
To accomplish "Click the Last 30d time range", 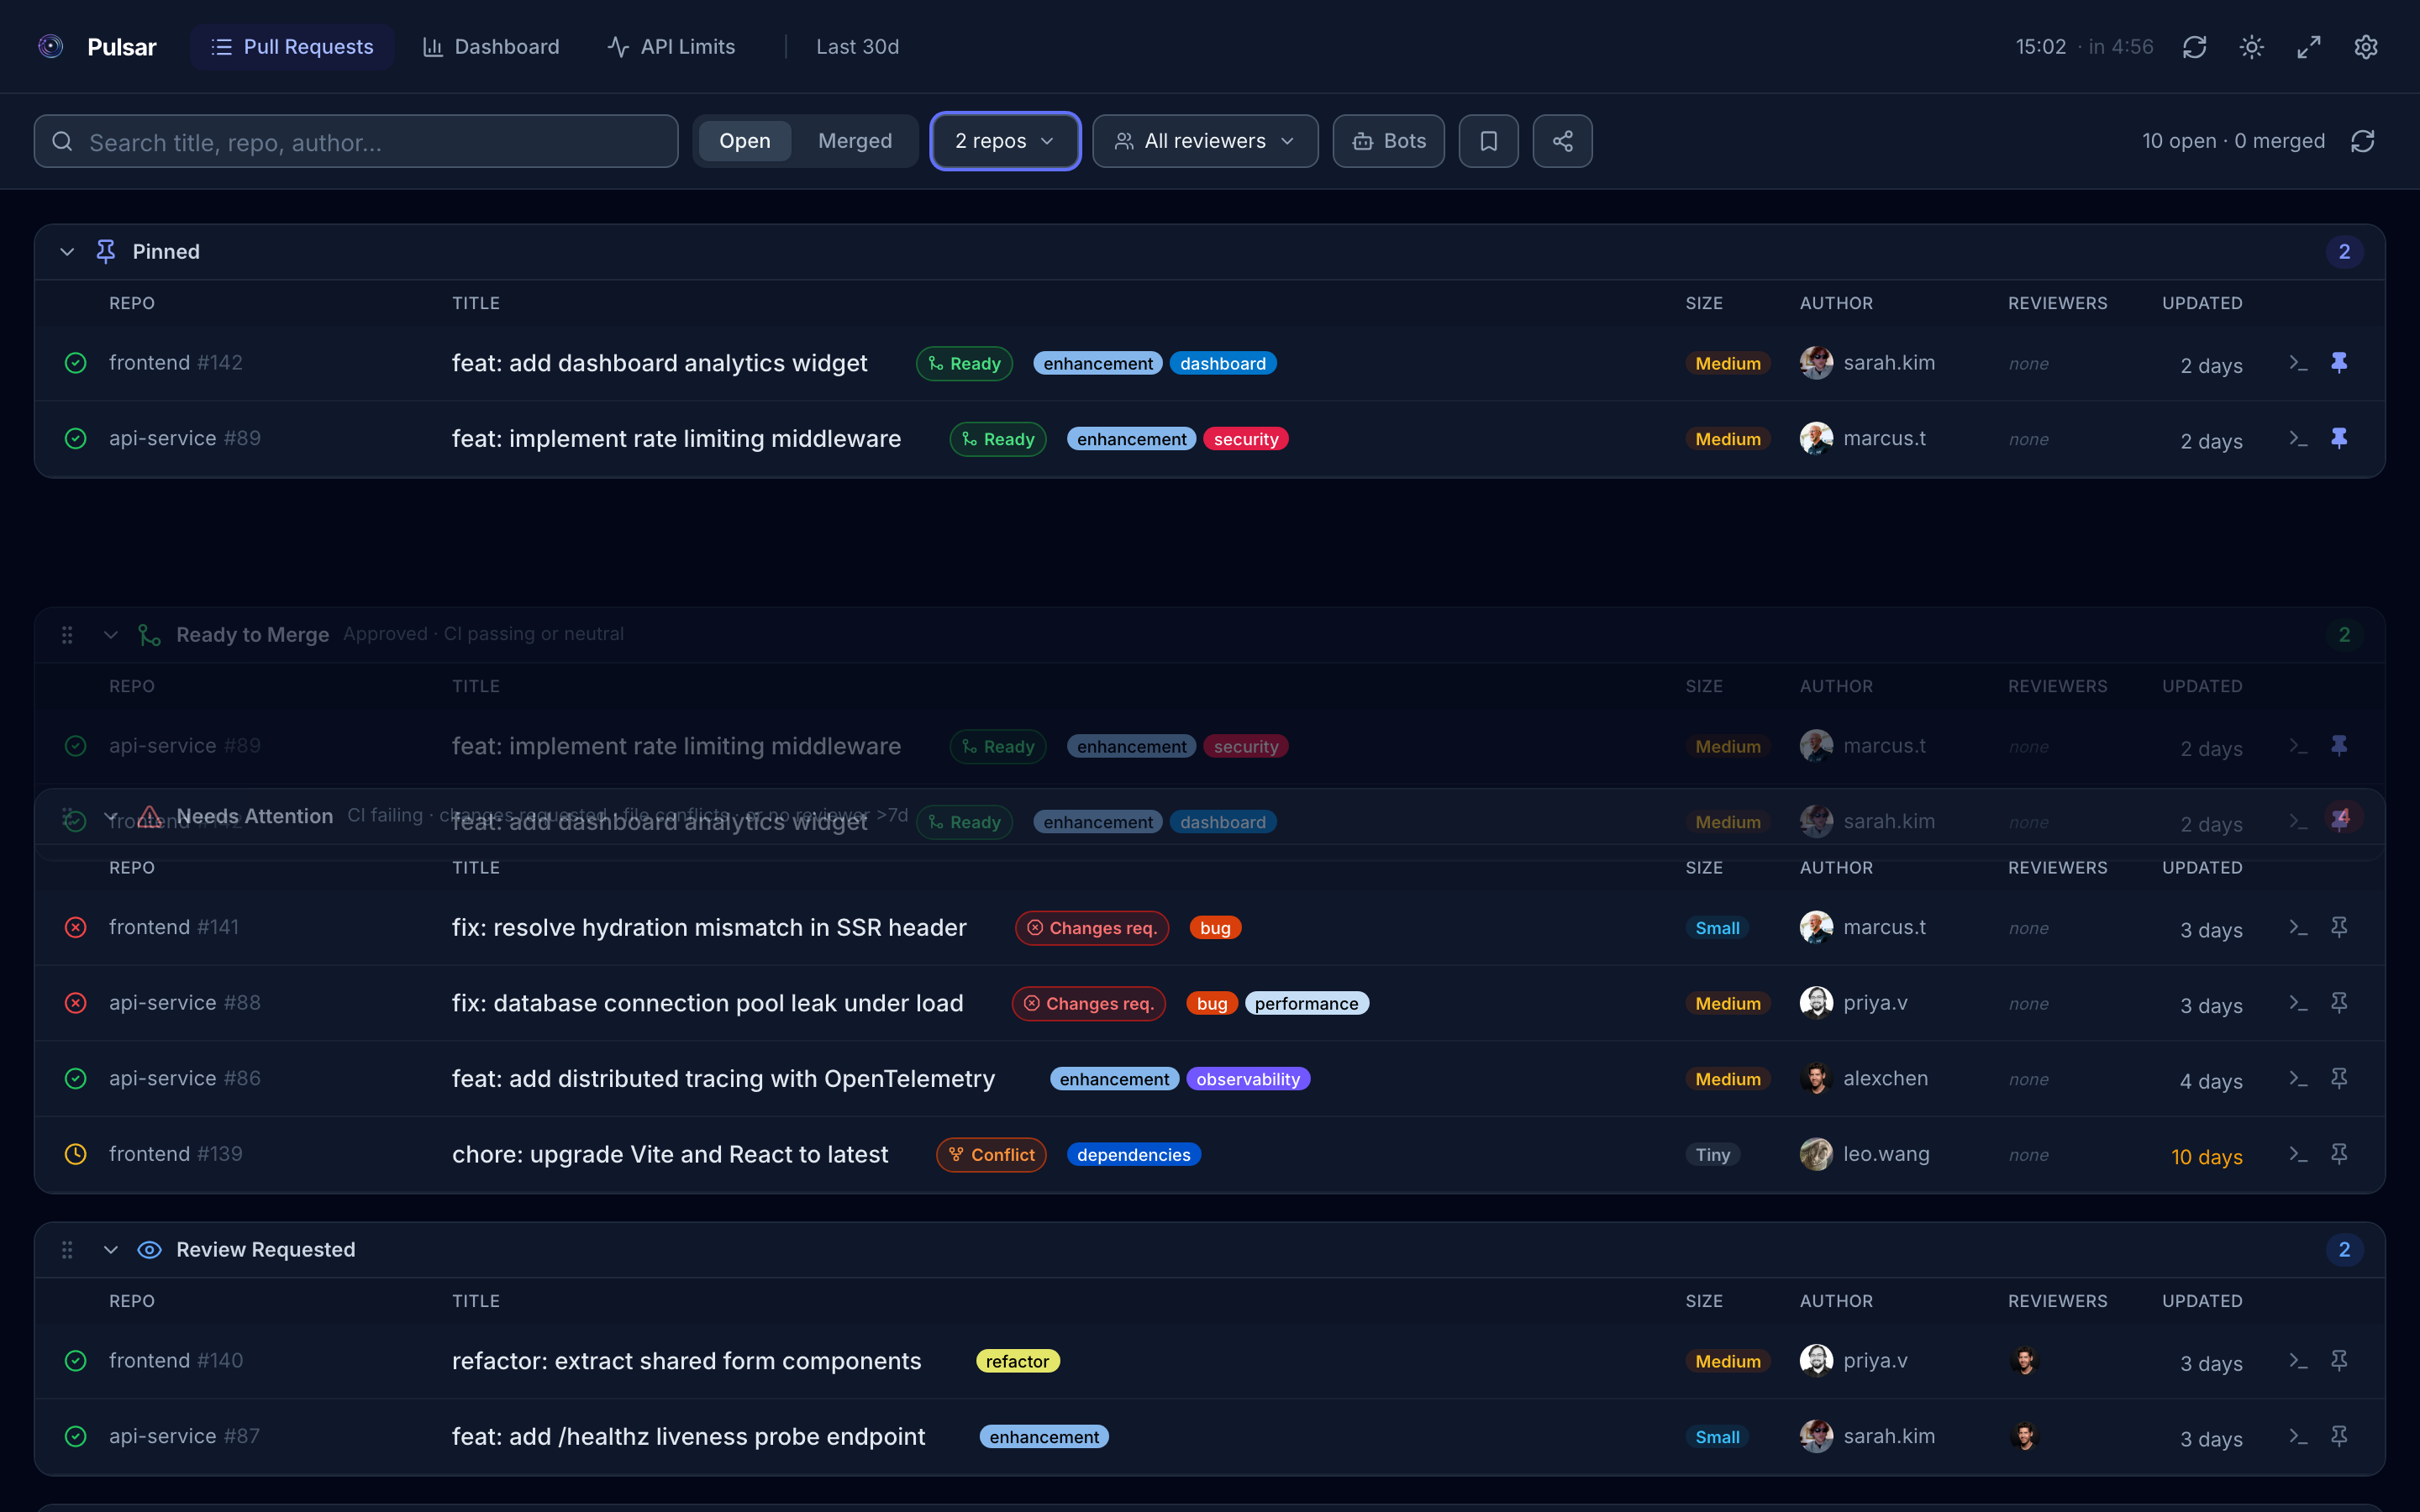I will (x=857, y=46).
